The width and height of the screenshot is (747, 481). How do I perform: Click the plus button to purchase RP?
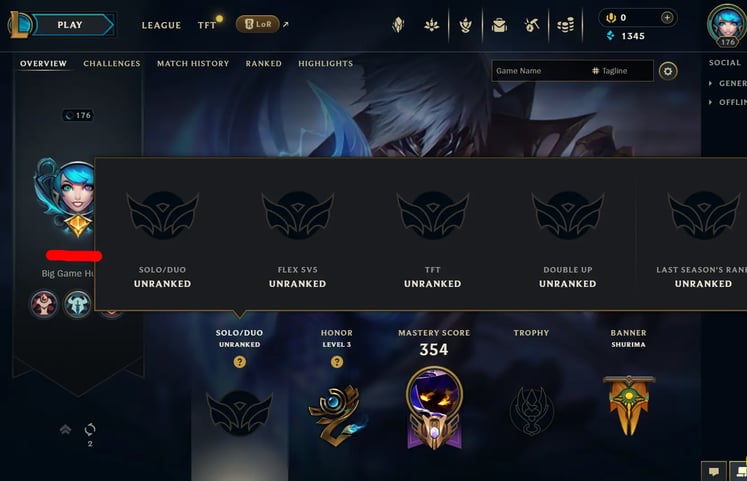coord(667,18)
